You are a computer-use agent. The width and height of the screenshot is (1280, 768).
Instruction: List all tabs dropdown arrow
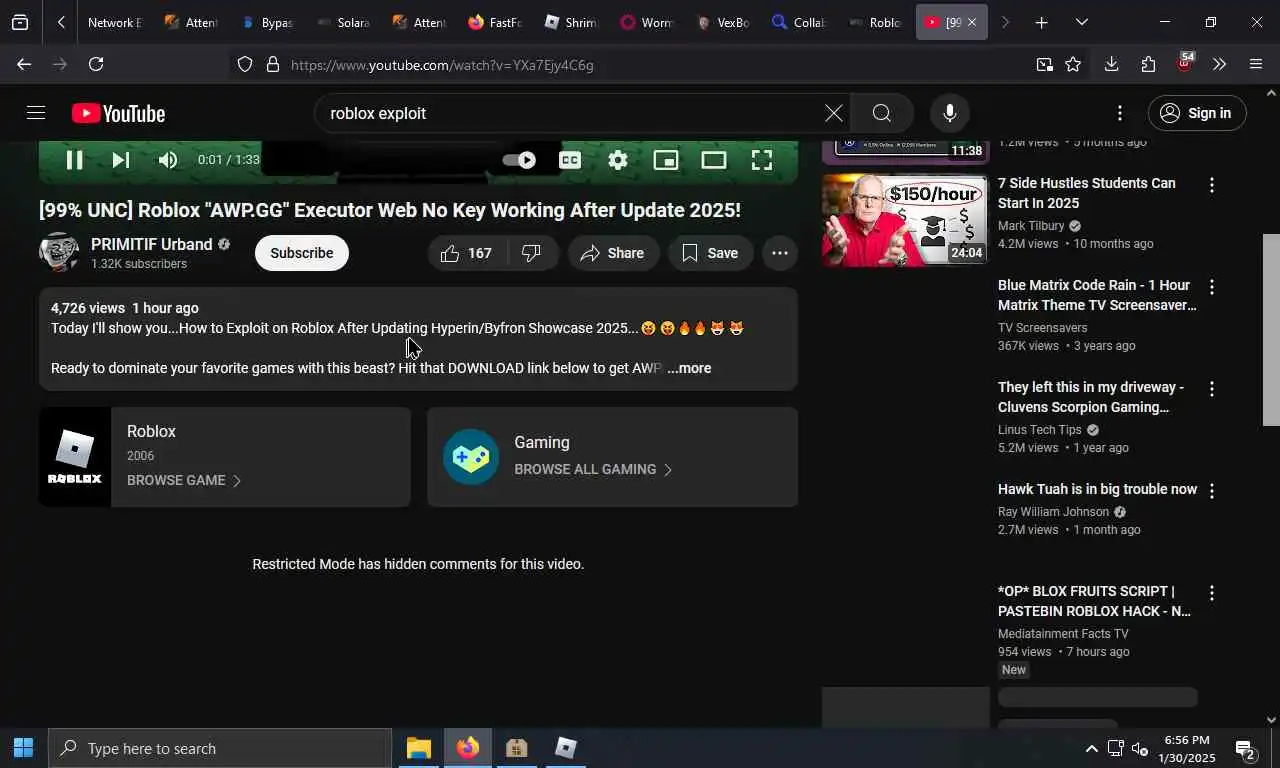(1081, 22)
